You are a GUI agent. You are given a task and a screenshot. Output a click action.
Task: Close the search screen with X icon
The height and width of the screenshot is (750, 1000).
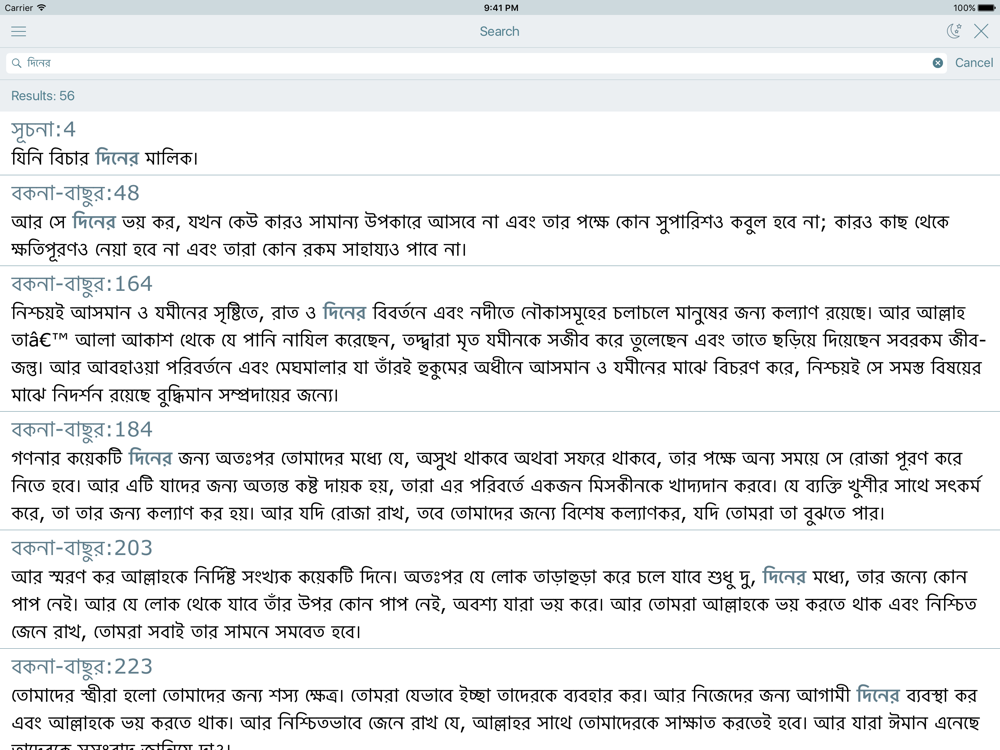[981, 31]
